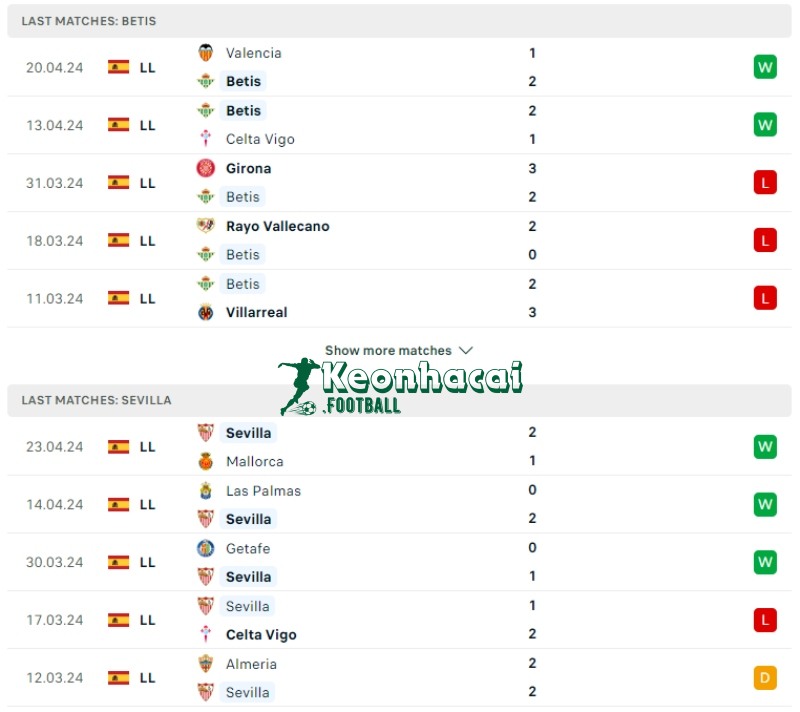Click the Rayo Vallecano crest
Image resolution: width=800 pixels, height=712 pixels.
(x=207, y=226)
